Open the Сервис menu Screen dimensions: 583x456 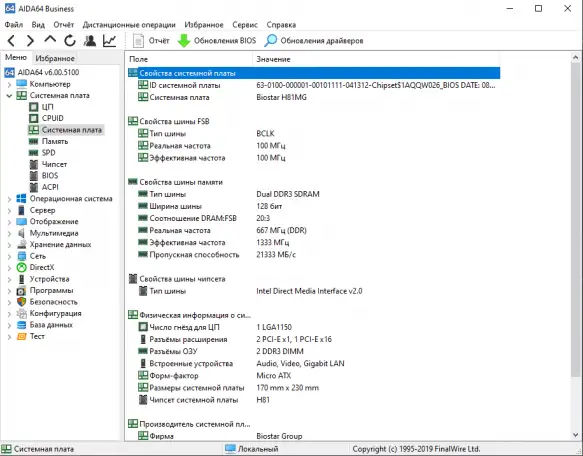click(245, 25)
